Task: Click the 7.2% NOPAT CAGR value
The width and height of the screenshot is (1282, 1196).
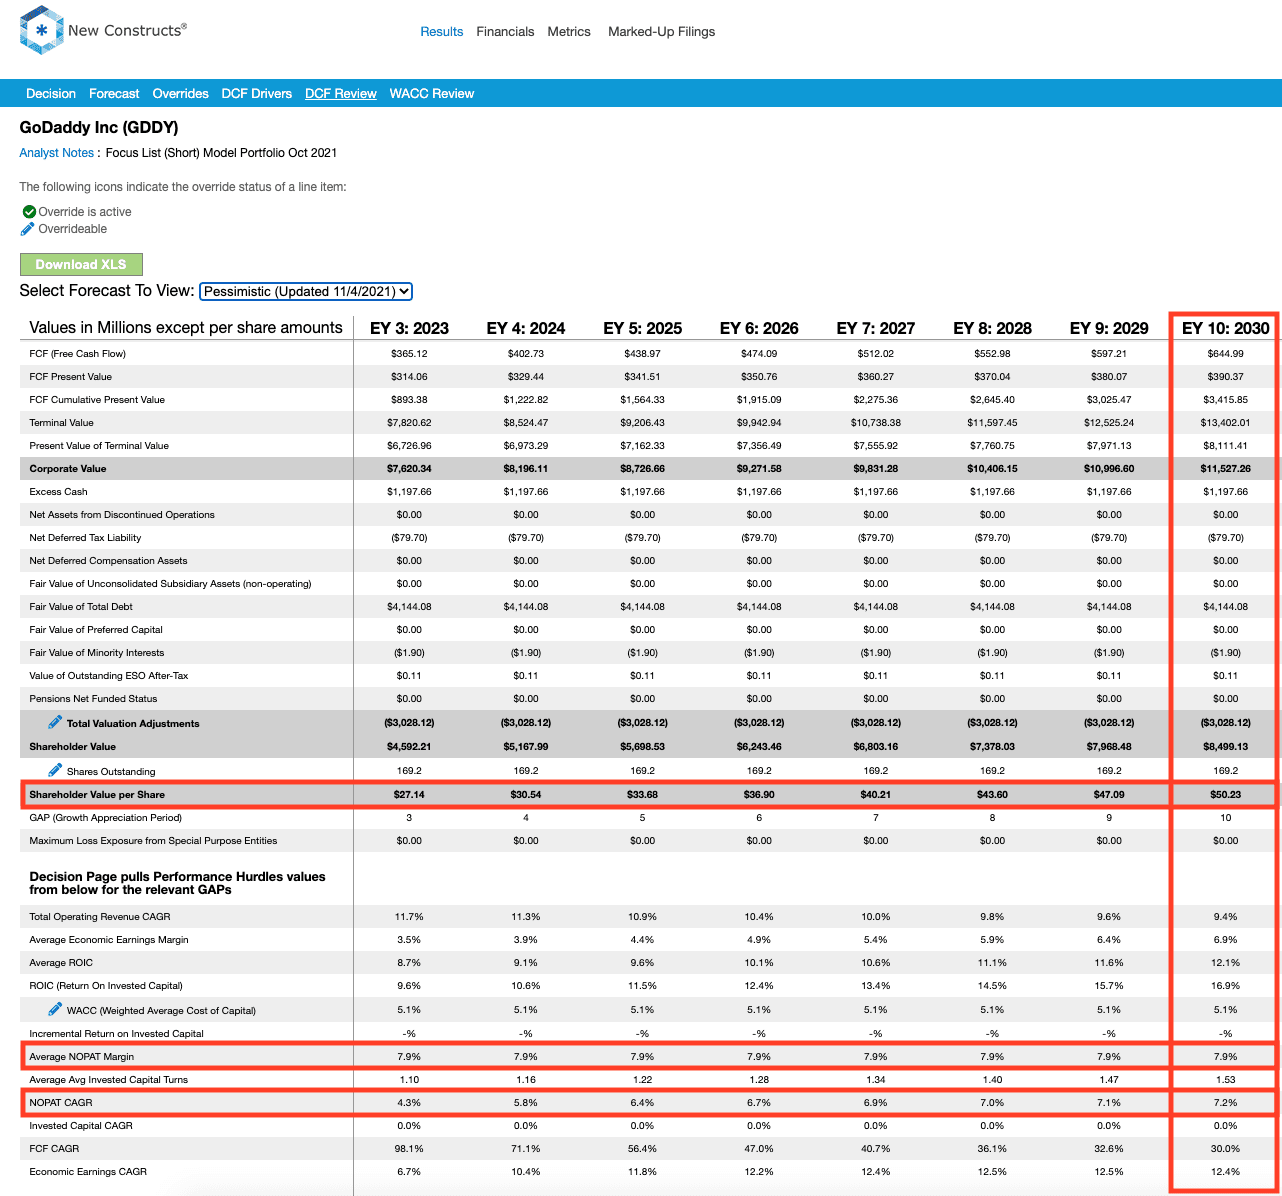Action: coord(1226,1103)
